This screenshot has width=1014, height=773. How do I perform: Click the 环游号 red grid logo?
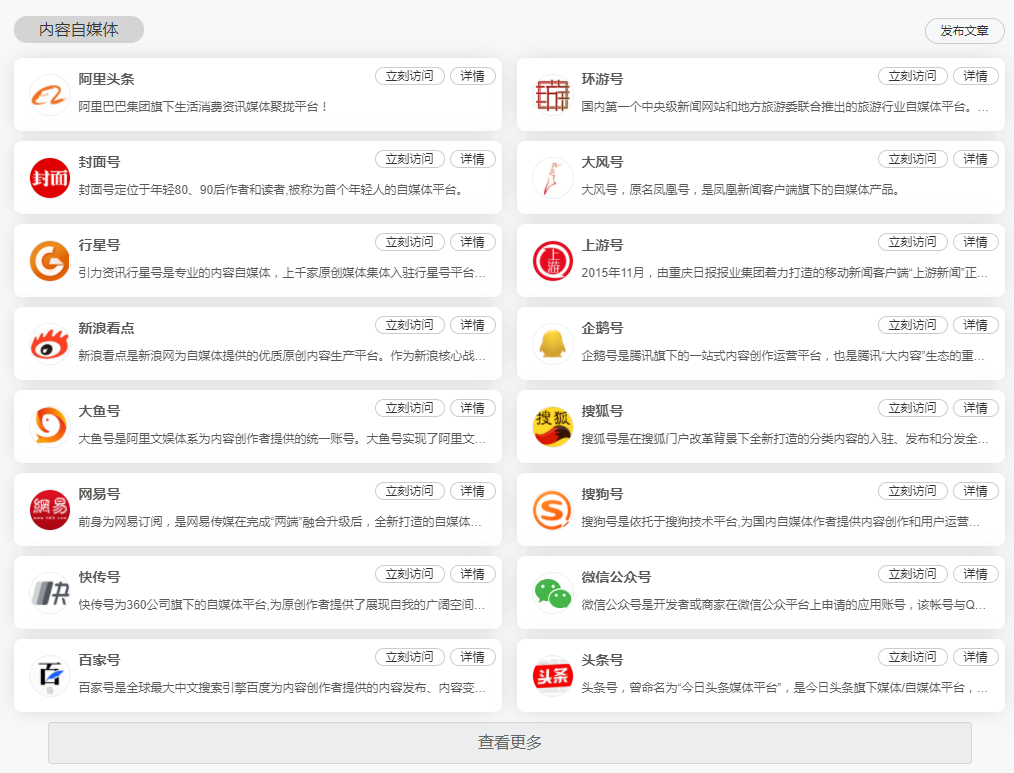click(x=552, y=95)
